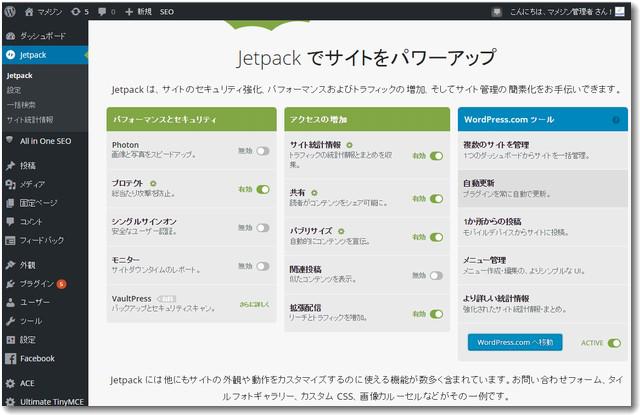640x415 pixels.
Task: Select the より詳しい統計情報 row
Action: pyautogui.click(x=542, y=304)
